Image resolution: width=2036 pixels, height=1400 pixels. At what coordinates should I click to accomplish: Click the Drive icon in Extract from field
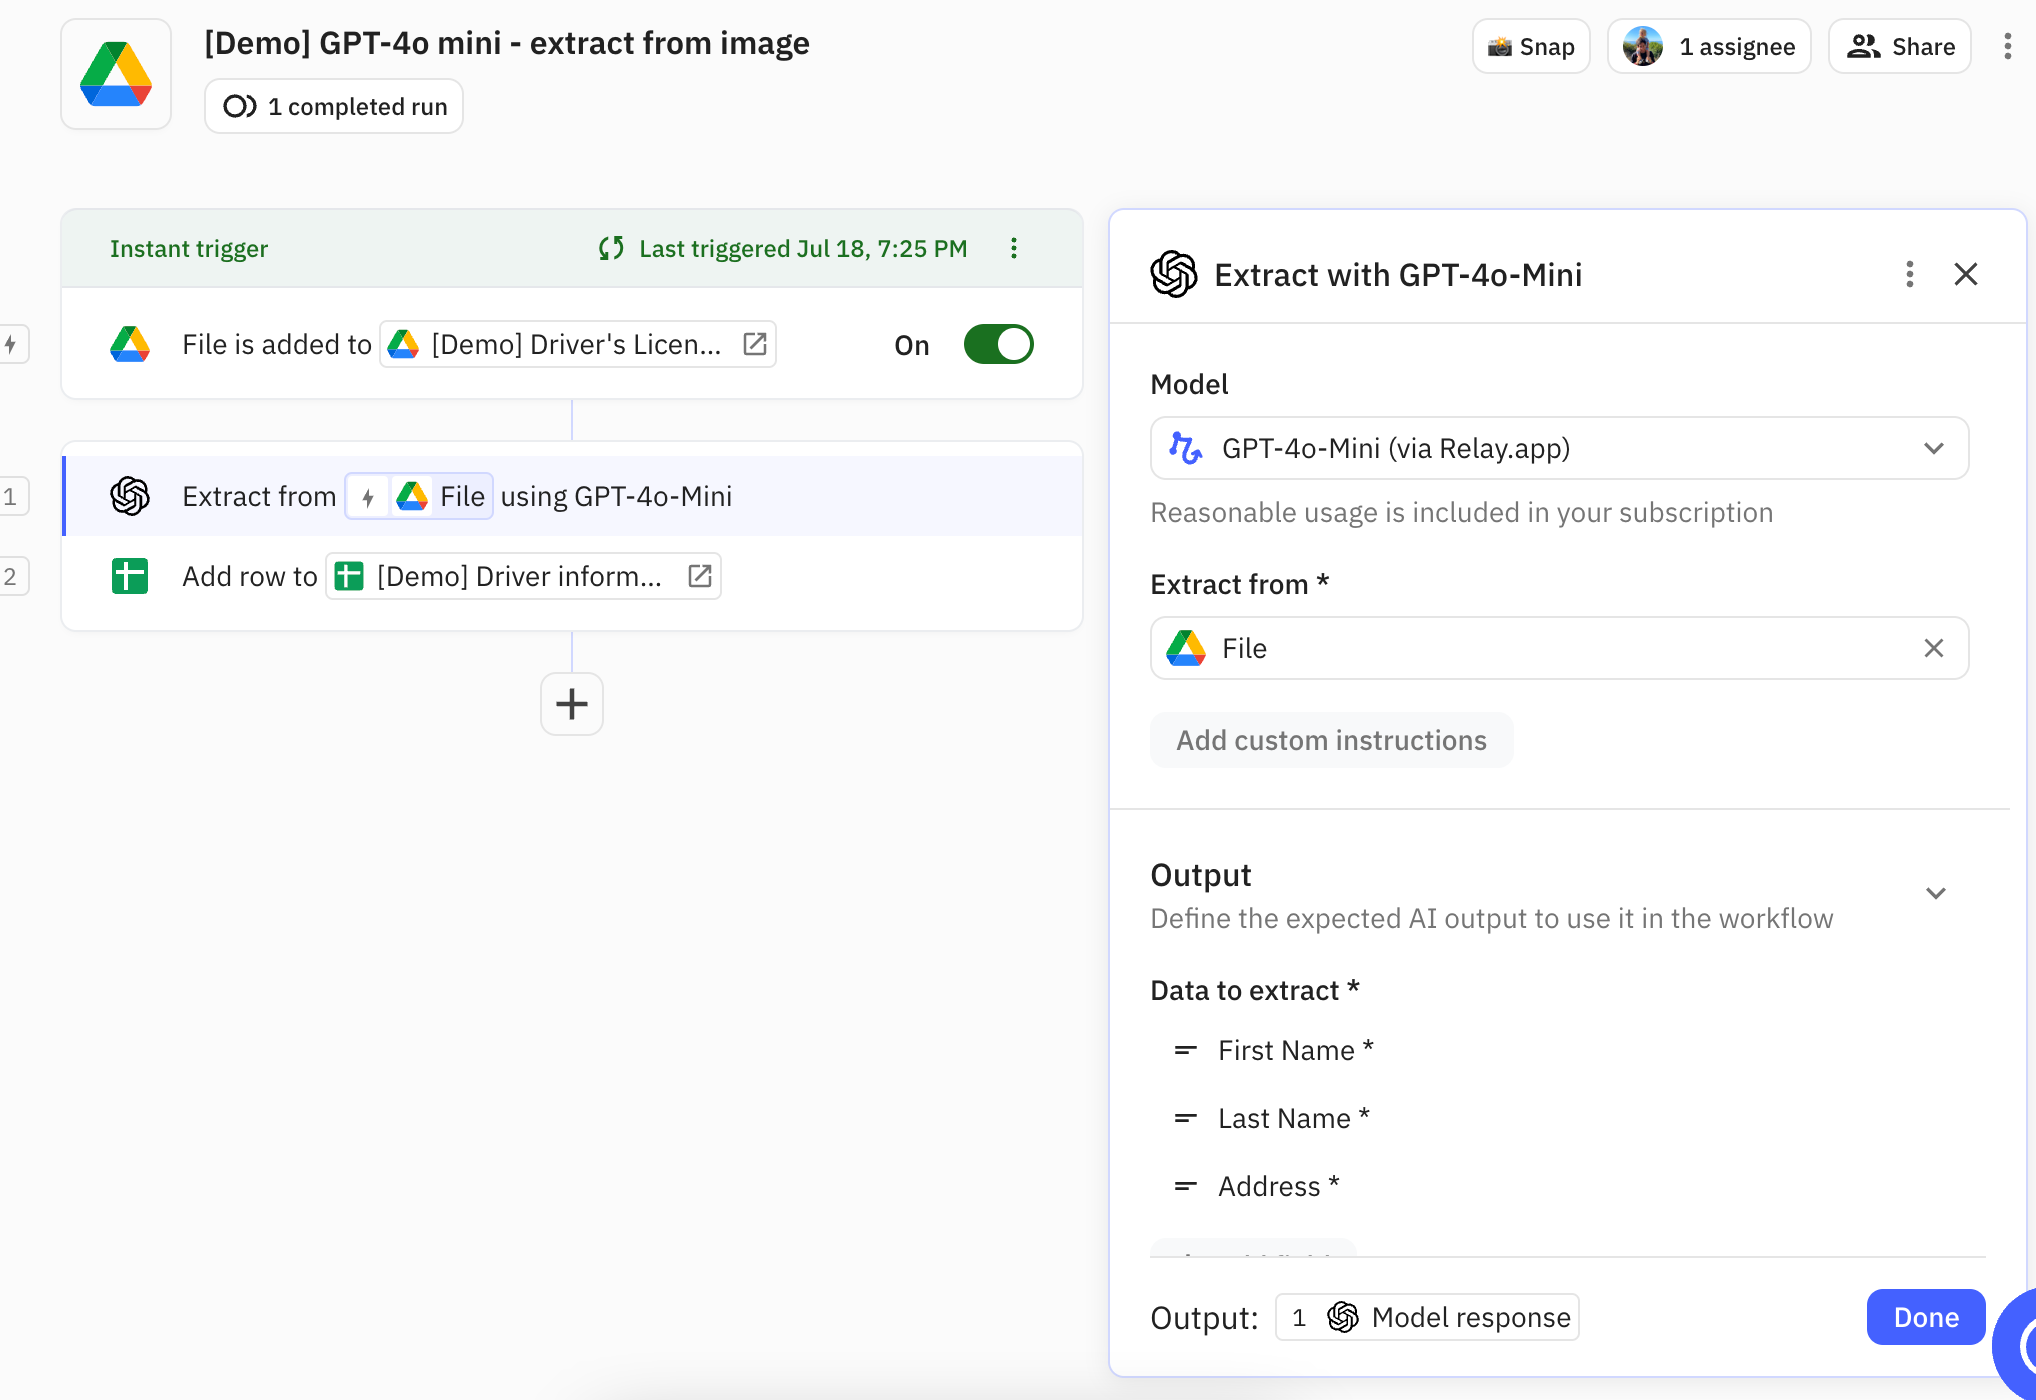1186,648
